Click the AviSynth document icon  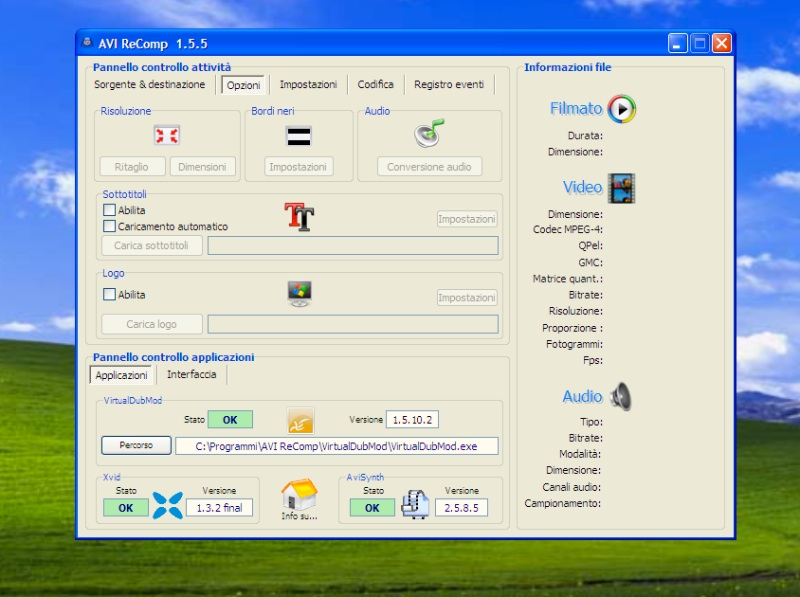pos(415,506)
